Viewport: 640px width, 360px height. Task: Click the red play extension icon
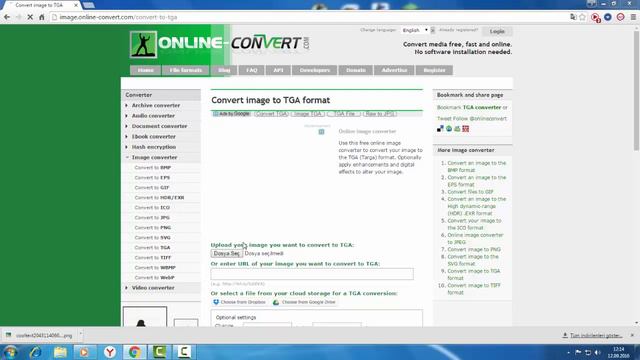[x=595, y=17]
